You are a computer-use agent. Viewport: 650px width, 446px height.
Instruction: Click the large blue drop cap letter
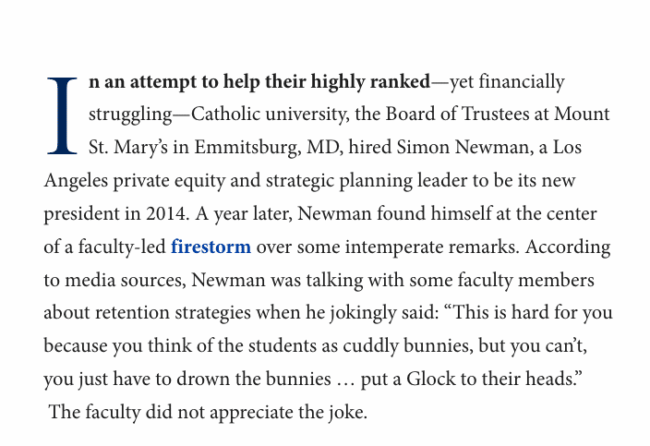pyautogui.click(x=62, y=115)
